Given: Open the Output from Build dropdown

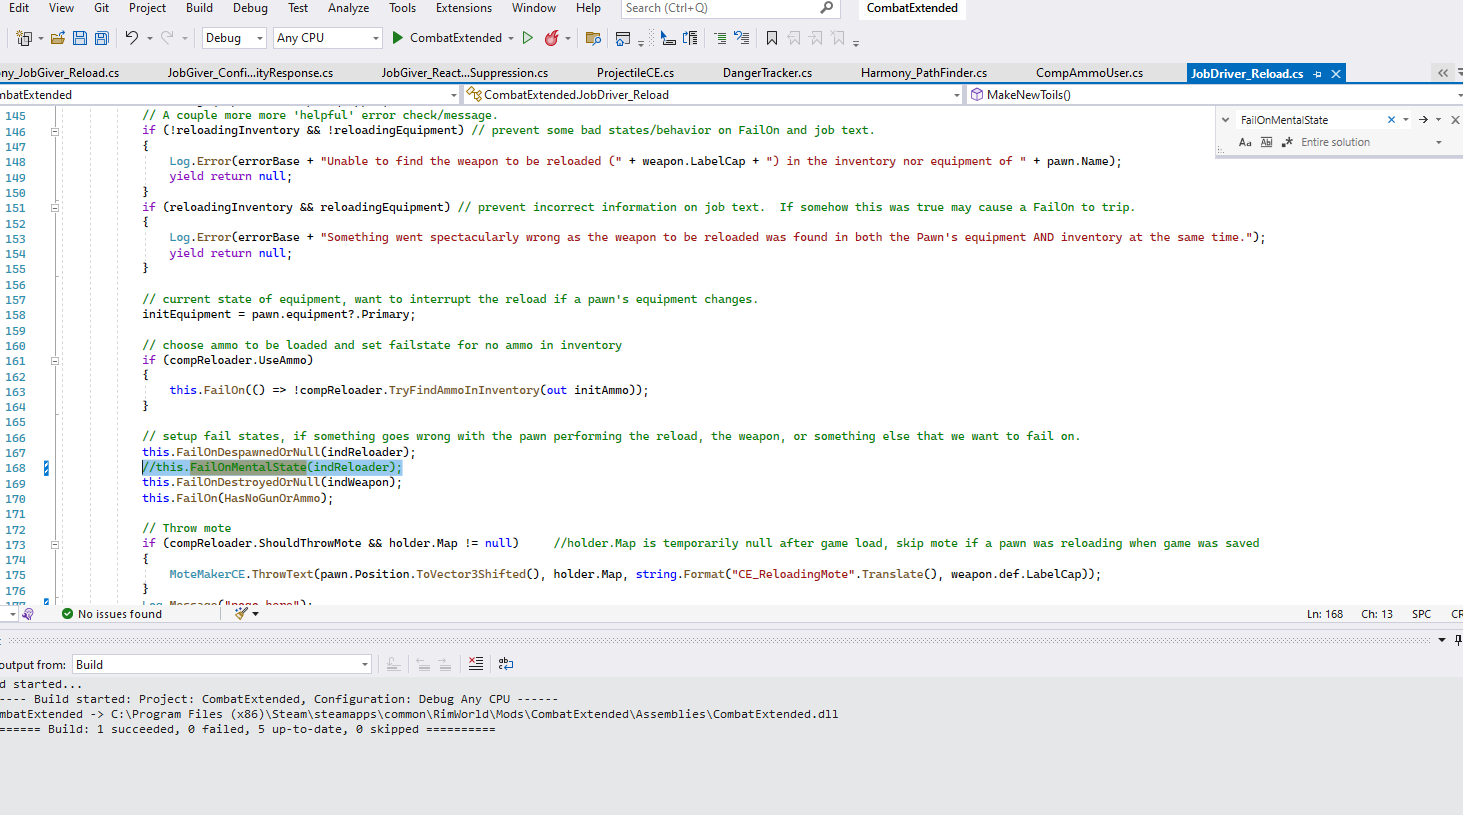Looking at the screenshot, I should pyautogui.click(x=220, y=664).
